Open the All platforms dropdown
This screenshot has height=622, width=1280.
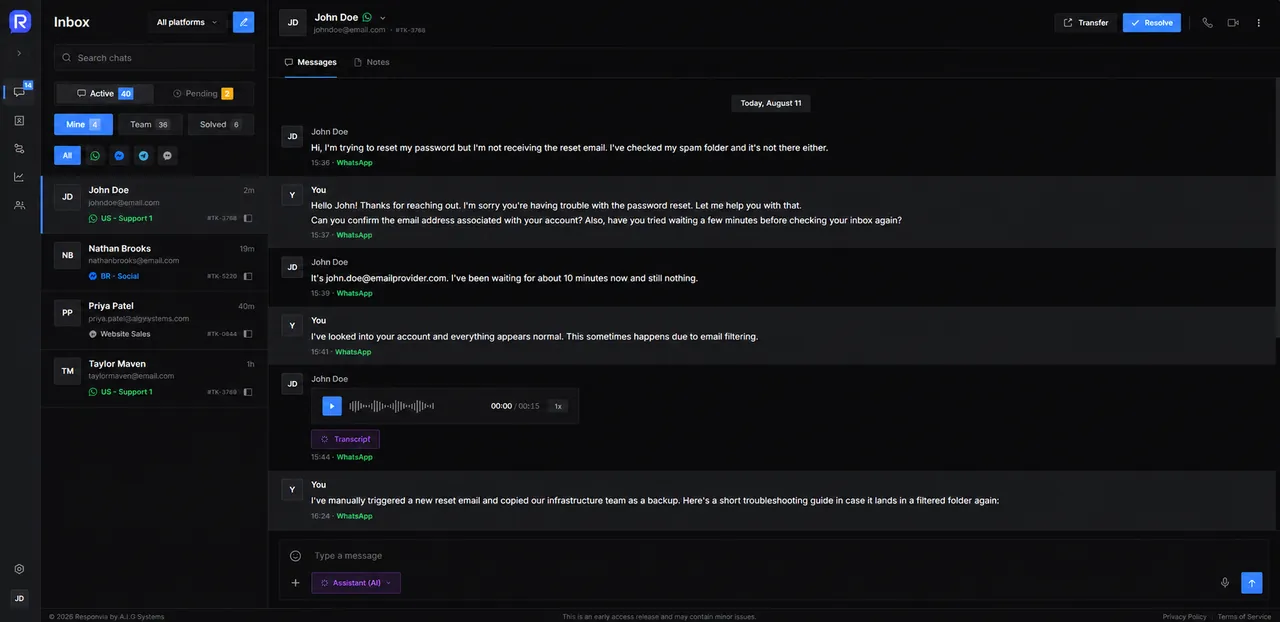point(187,22)
